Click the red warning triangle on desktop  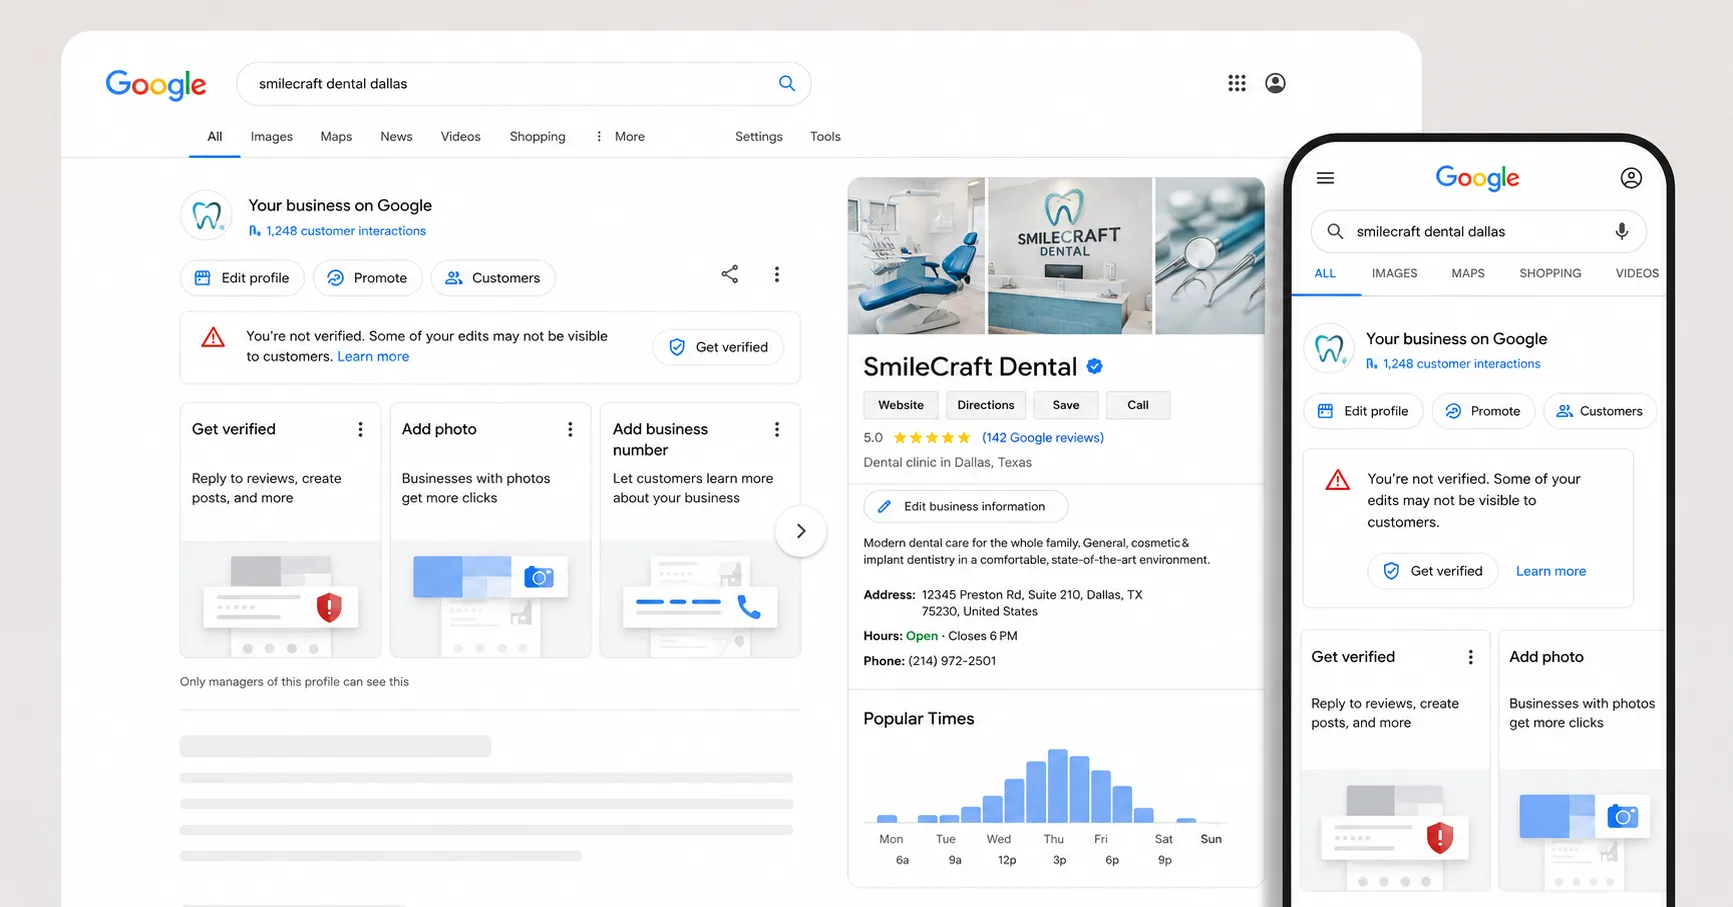[213, 337]
